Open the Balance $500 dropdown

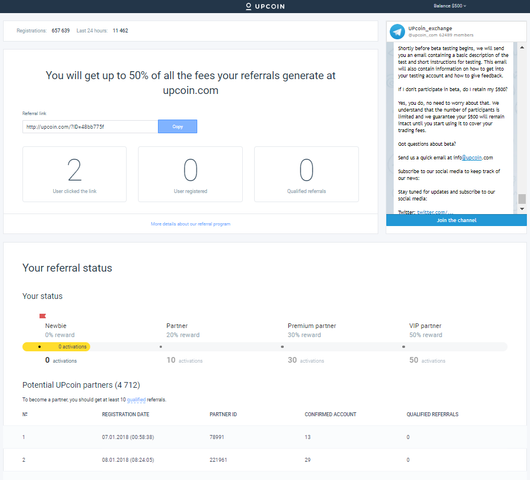450,6
